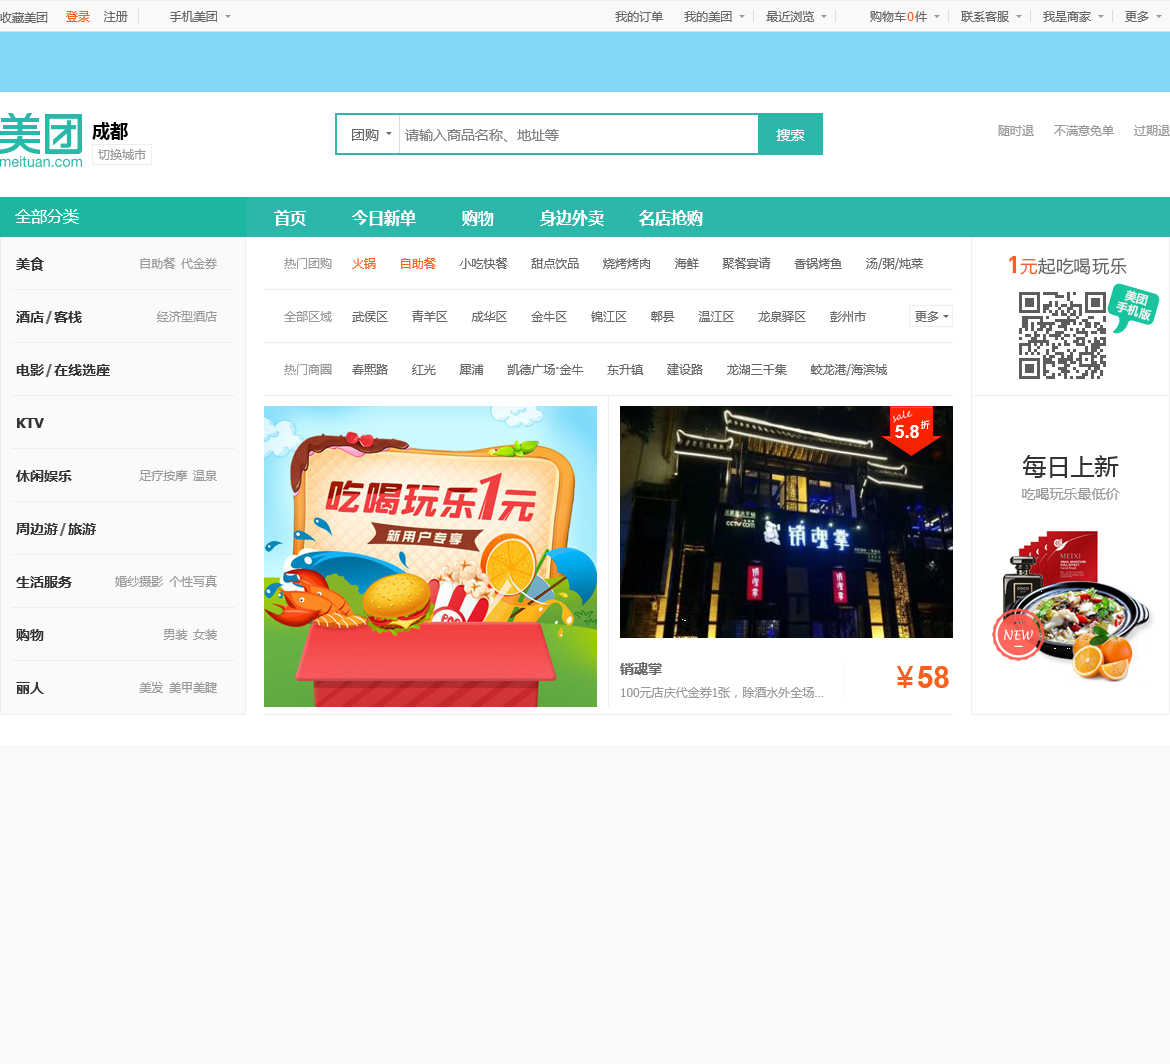This screenshot has width=1170, height=1064.
Task: Click the 注册 link
Action: 116,16
